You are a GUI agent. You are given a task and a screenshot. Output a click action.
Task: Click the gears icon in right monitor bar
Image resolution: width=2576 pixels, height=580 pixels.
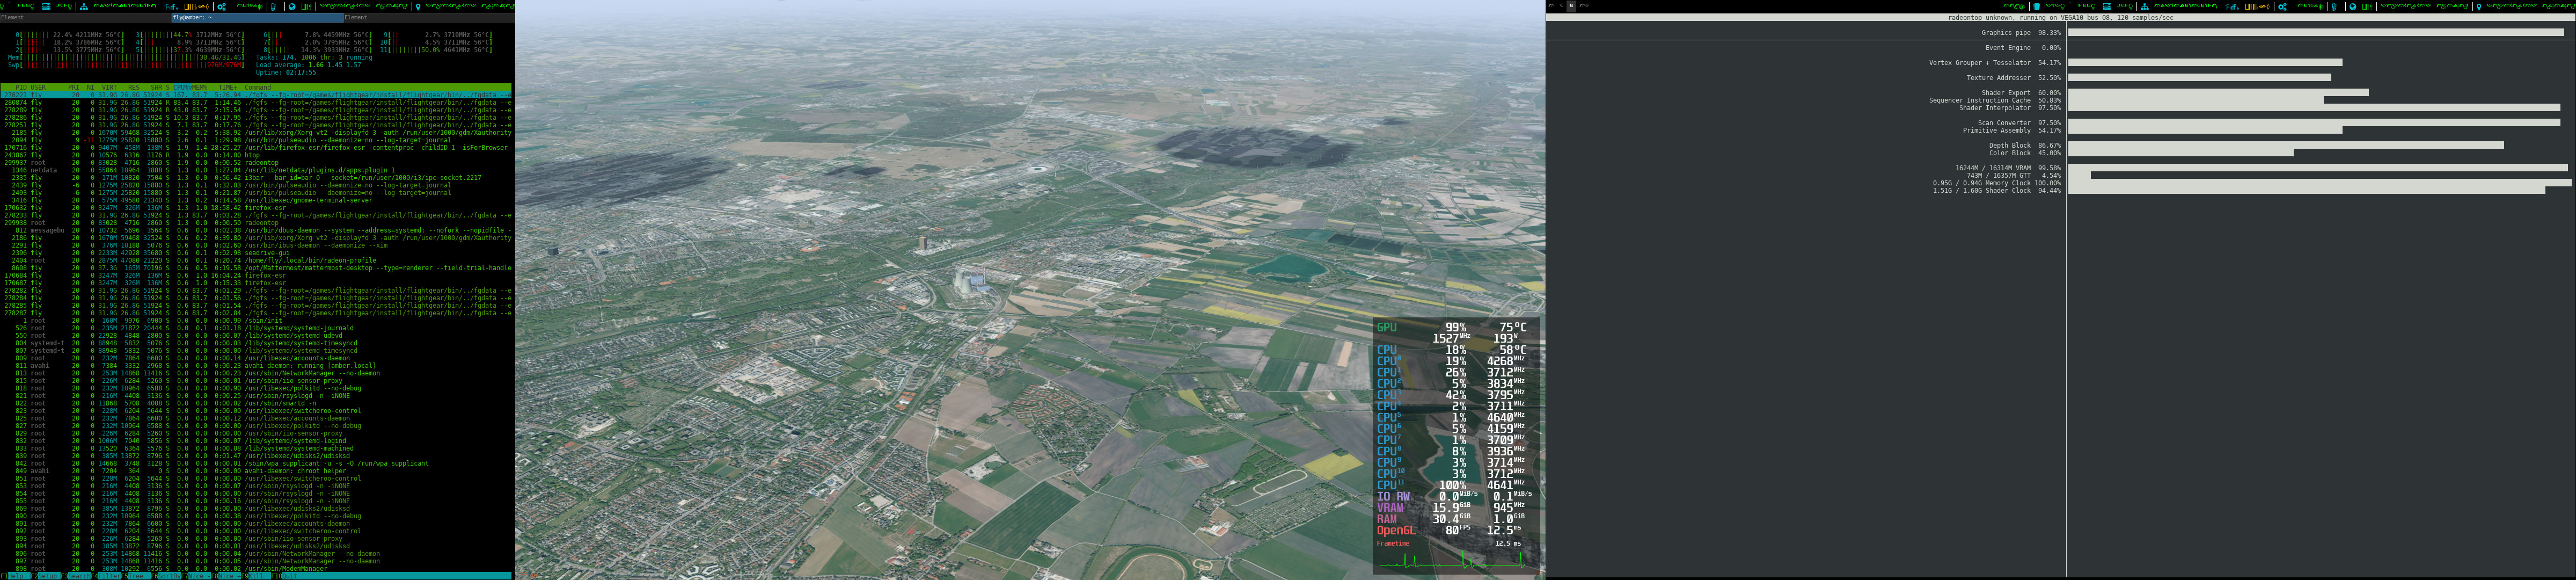pyautogui.click(x=2282, y=6)
